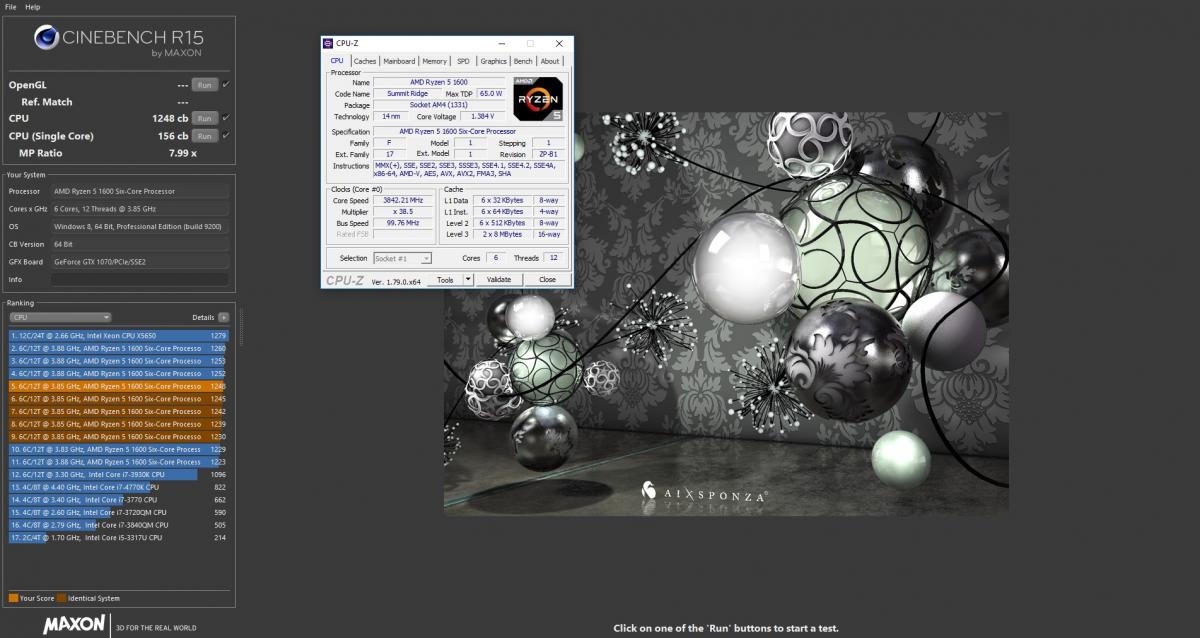This screenshot has width=1200, height=638.
Task: Click the CB Version 64 Bit field
Action: point(140,244)
